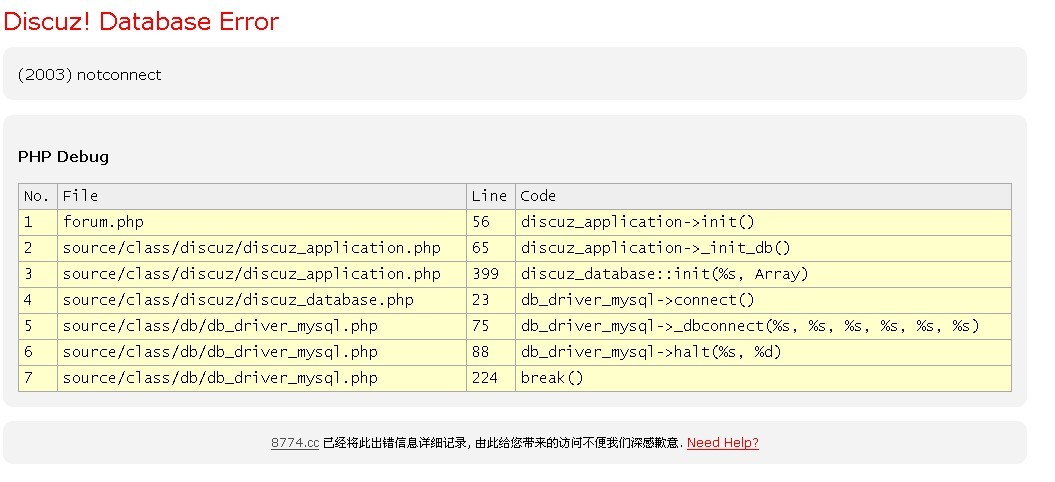Click row number 1 cell
The height and width of the screenshot is (482, 1055).
click(x=38, y=222)
